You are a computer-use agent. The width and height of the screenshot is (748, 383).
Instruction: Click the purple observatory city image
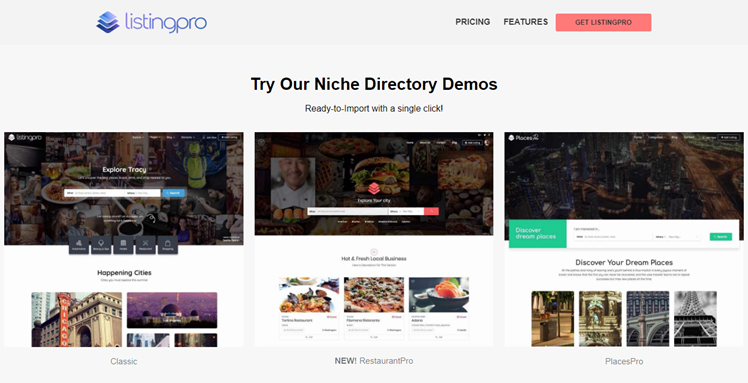click(172, 310)
